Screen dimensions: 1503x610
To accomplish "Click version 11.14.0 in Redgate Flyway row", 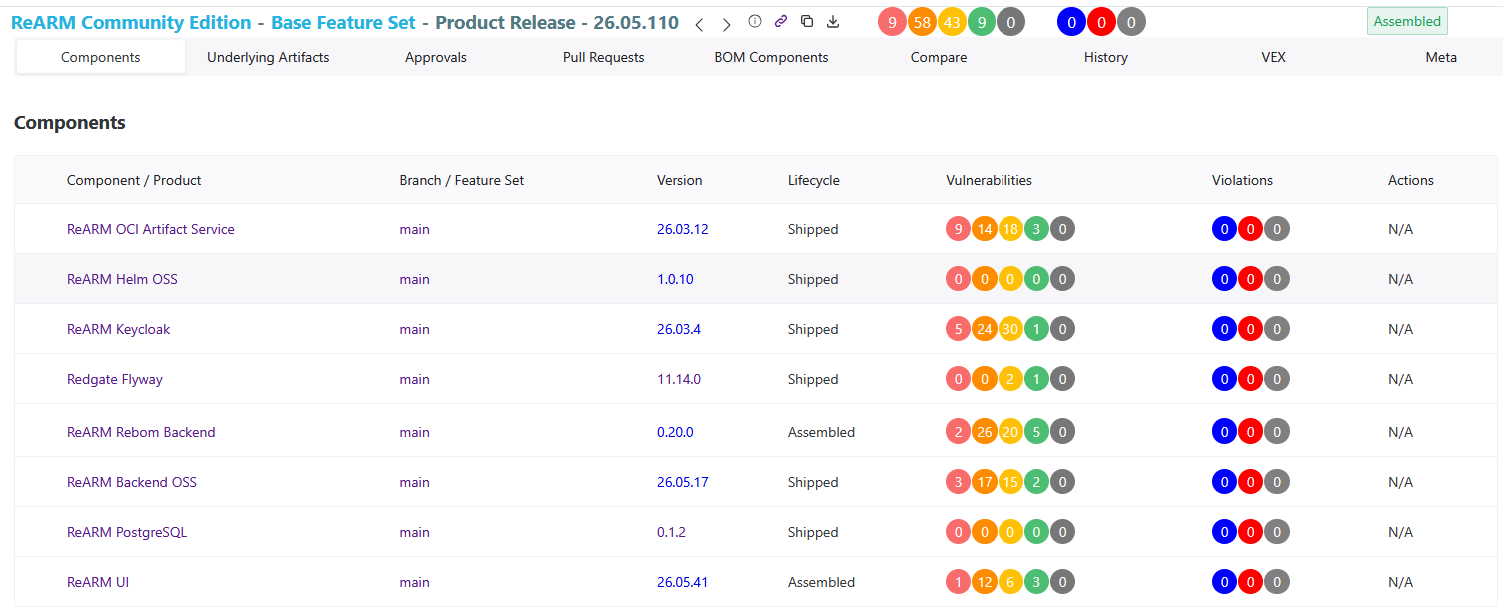I will click(679, 379).
